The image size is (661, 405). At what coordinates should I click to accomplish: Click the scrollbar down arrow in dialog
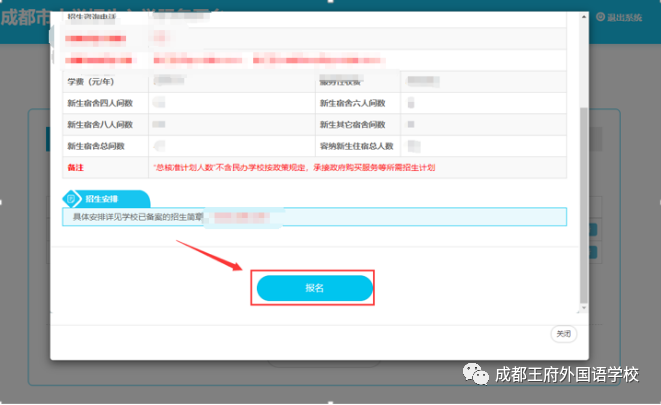click(583, 308)
